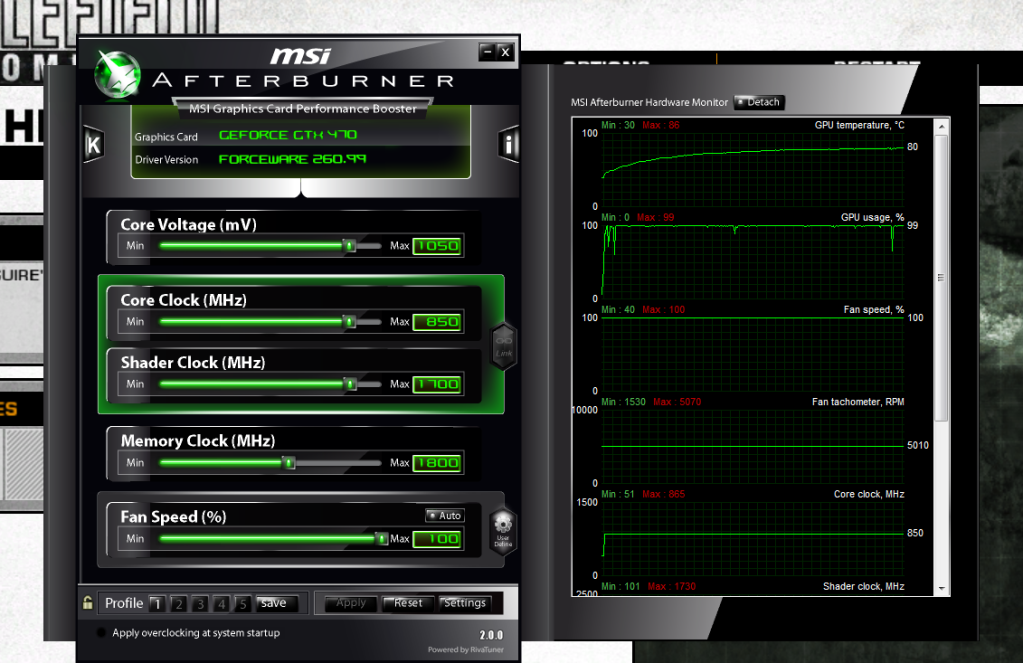Click the Core clock graph
The height and width of the screenshot is (663, 1023).
coord(752,538)
